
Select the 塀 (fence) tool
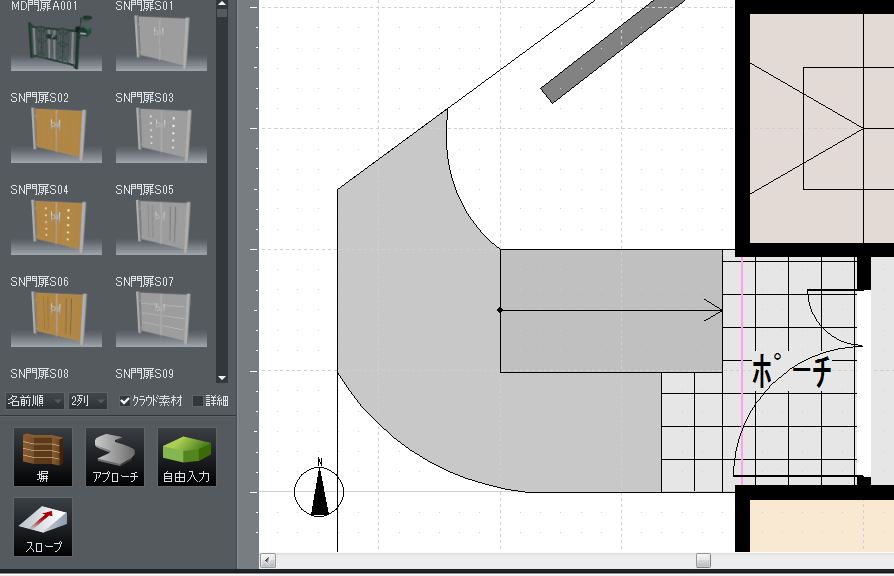[x=42, y=457]
